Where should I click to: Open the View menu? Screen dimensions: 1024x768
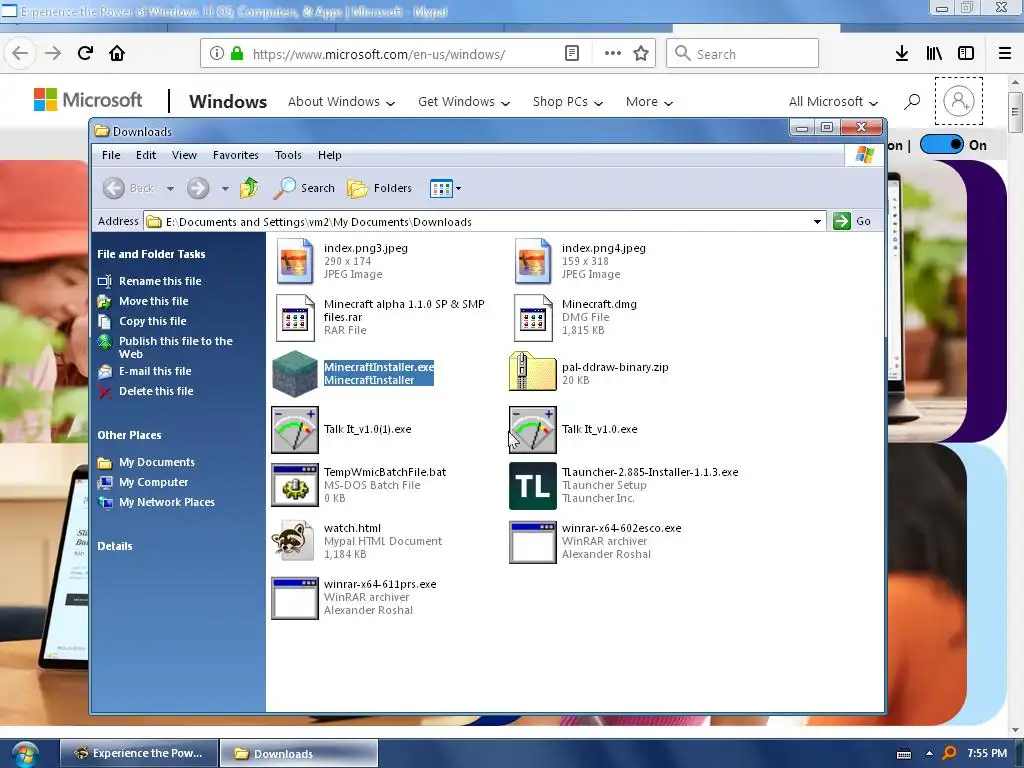pyautogui.click(x=184, y=155)
